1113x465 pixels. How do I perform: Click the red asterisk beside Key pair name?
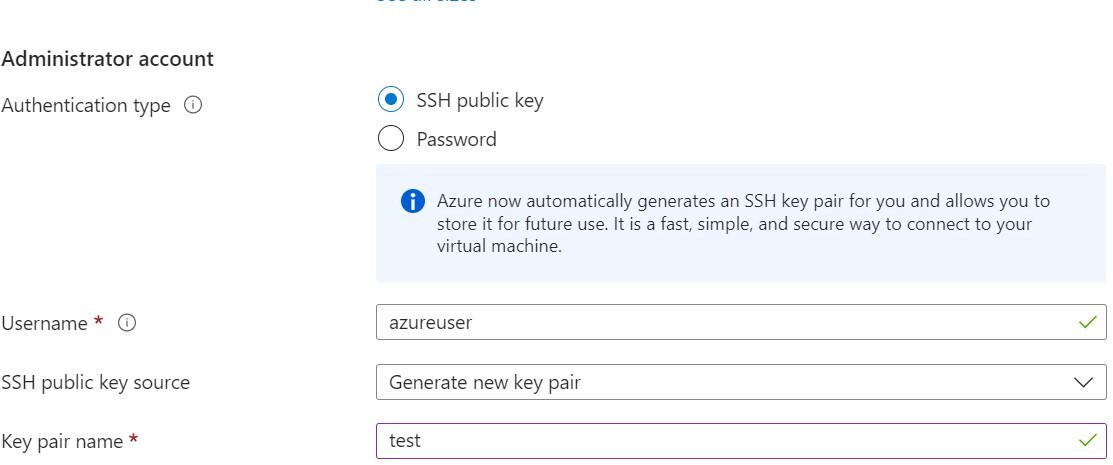[x=133, y=439]
